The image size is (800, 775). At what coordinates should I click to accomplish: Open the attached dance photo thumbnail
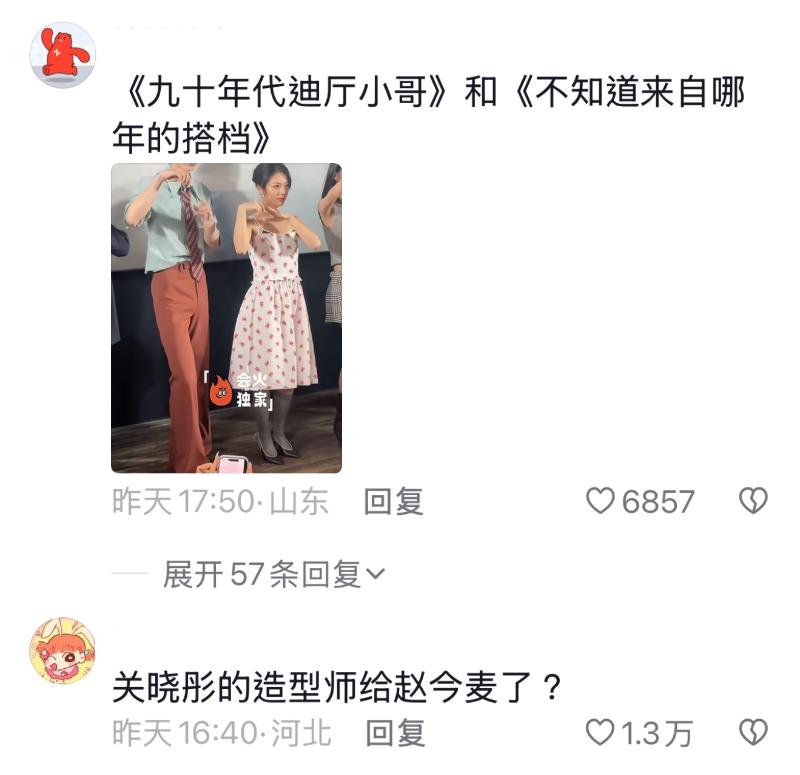[x=227, y=318]
